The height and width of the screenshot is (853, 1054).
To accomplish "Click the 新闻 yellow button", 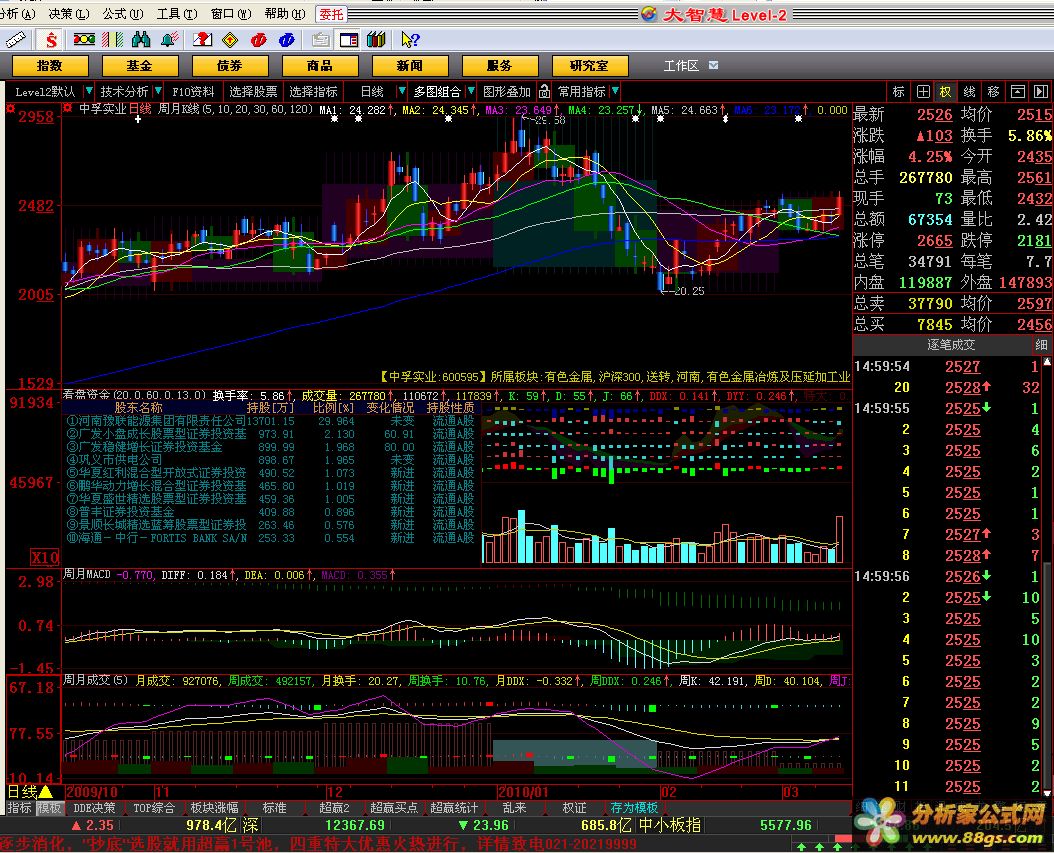I will click(x=410, y=66).
